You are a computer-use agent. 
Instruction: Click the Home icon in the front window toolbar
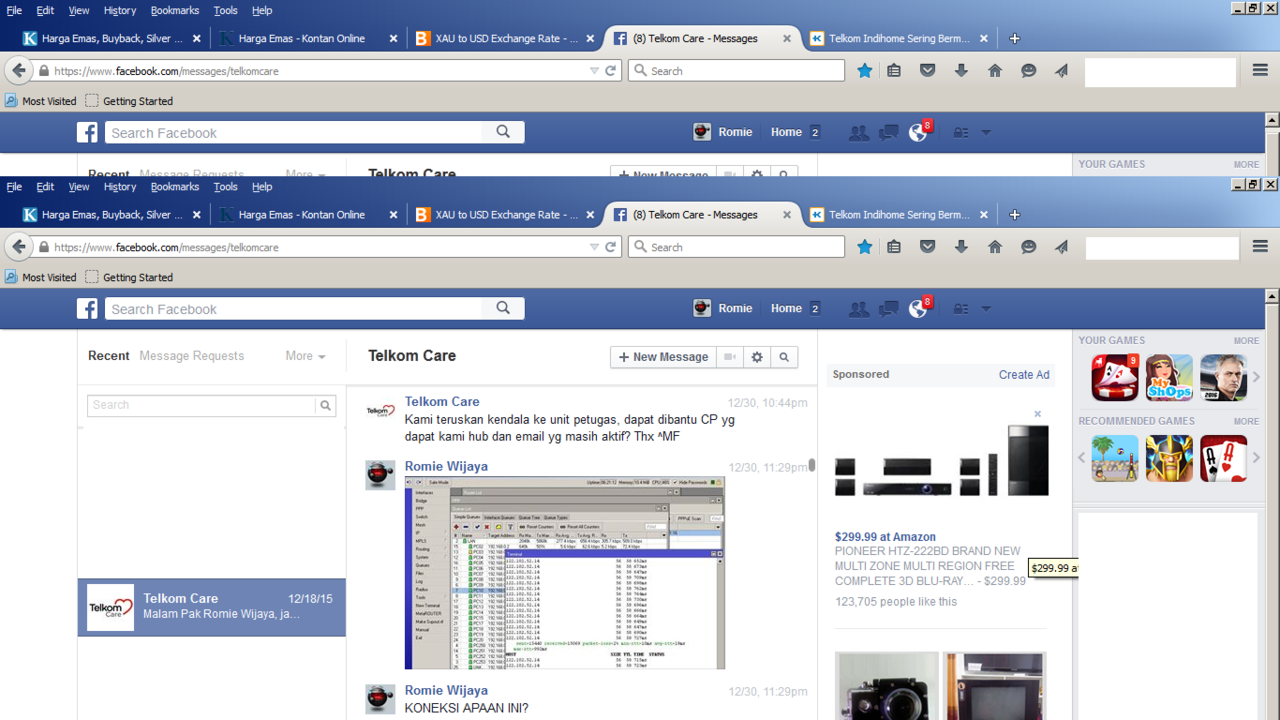pos(995,247)
